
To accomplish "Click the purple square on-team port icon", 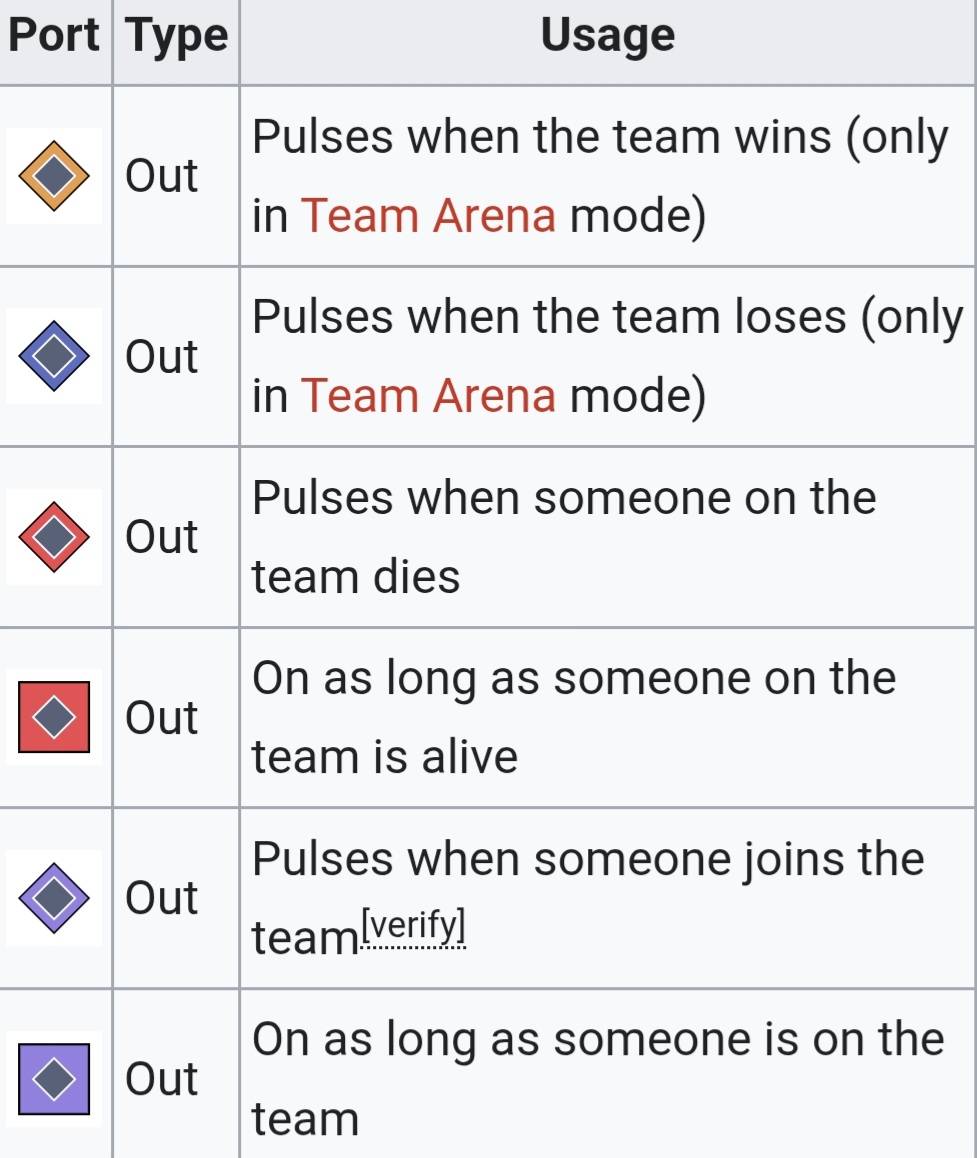I will 54,1078.
